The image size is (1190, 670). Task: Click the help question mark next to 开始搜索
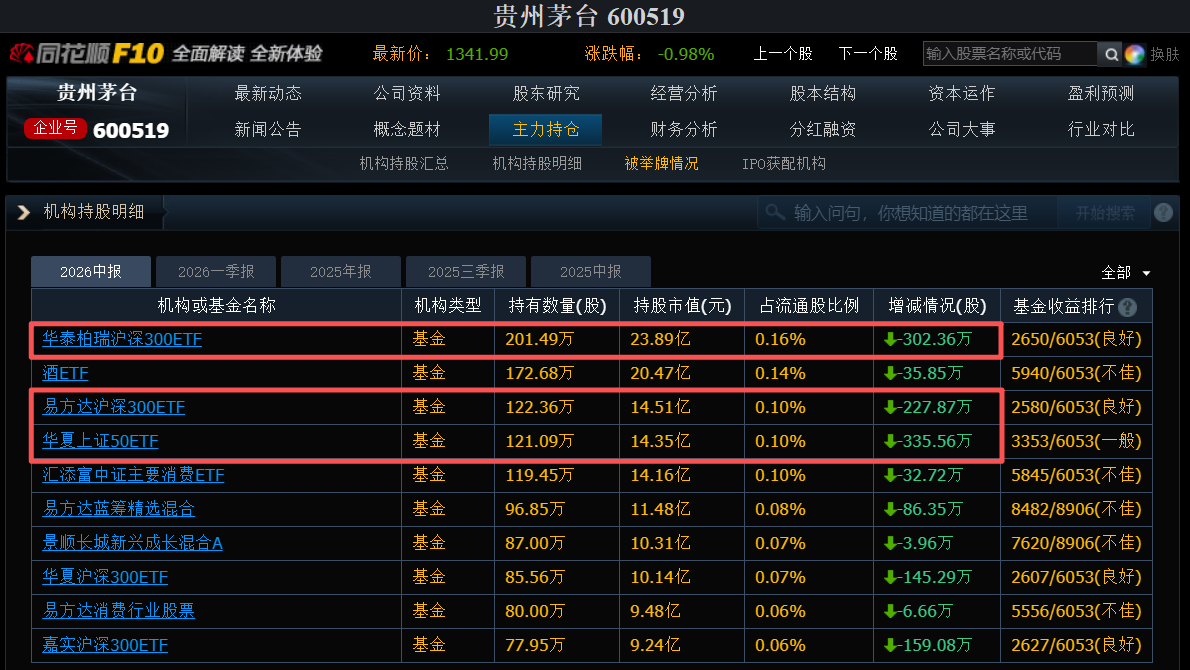click(x=1163, y=212)
